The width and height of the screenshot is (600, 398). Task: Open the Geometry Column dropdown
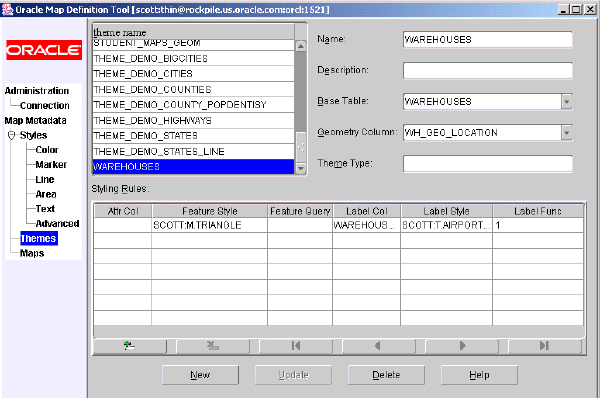click(x=567, y=132)
